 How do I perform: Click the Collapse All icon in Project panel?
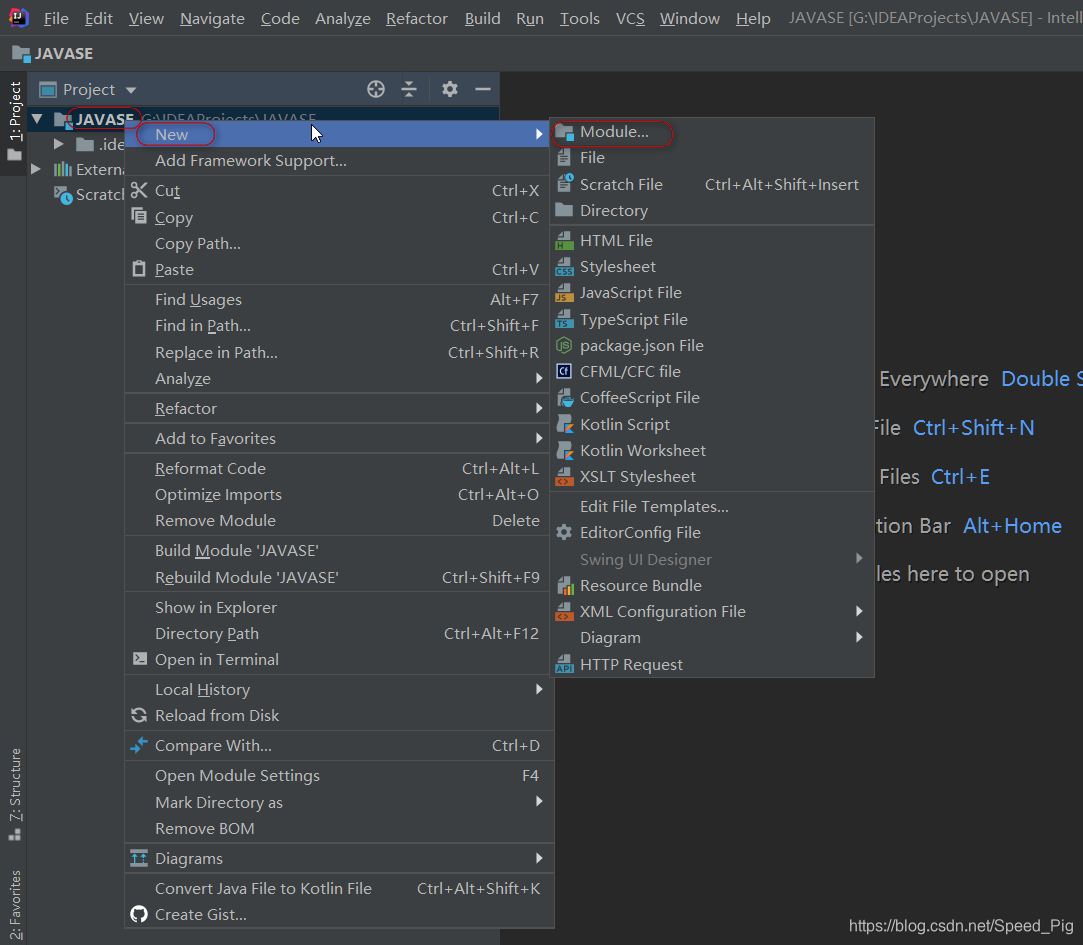[x=410, y=89]
